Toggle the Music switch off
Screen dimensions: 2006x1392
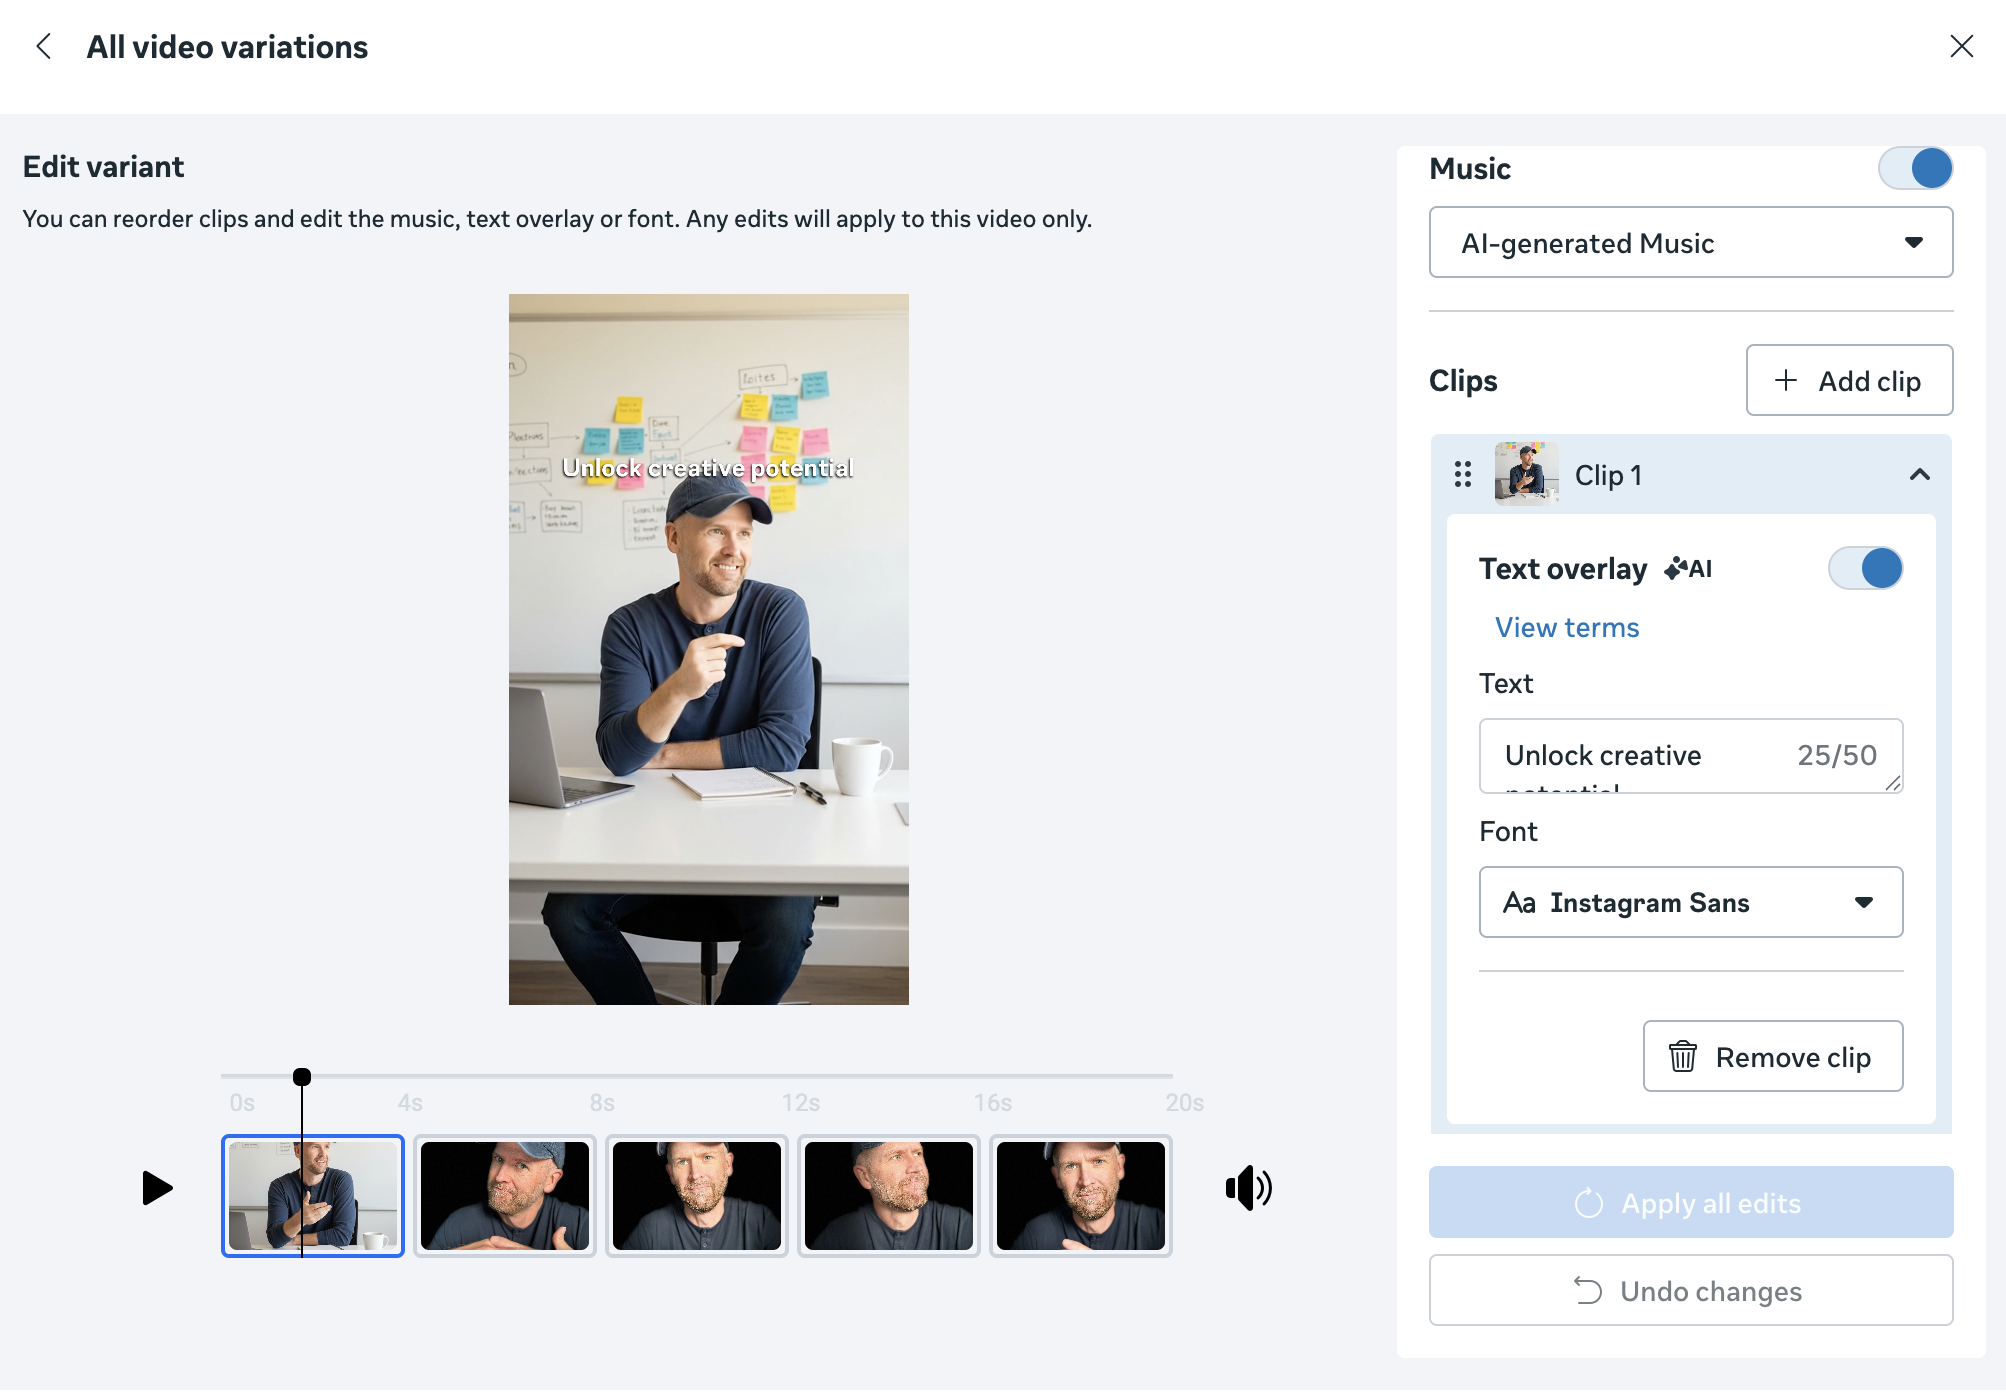pos(1915,168)
